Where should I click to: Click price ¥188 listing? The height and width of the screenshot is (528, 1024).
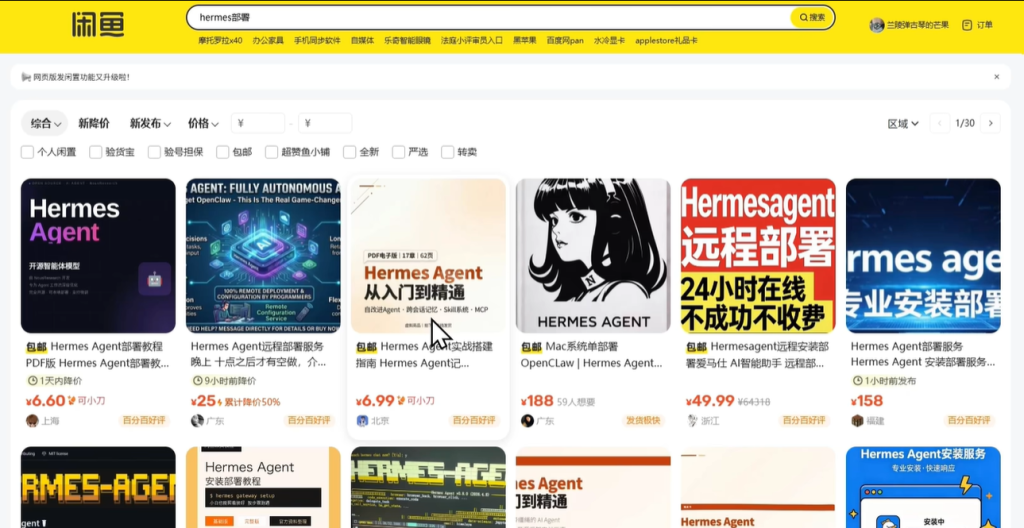point(536,401)
